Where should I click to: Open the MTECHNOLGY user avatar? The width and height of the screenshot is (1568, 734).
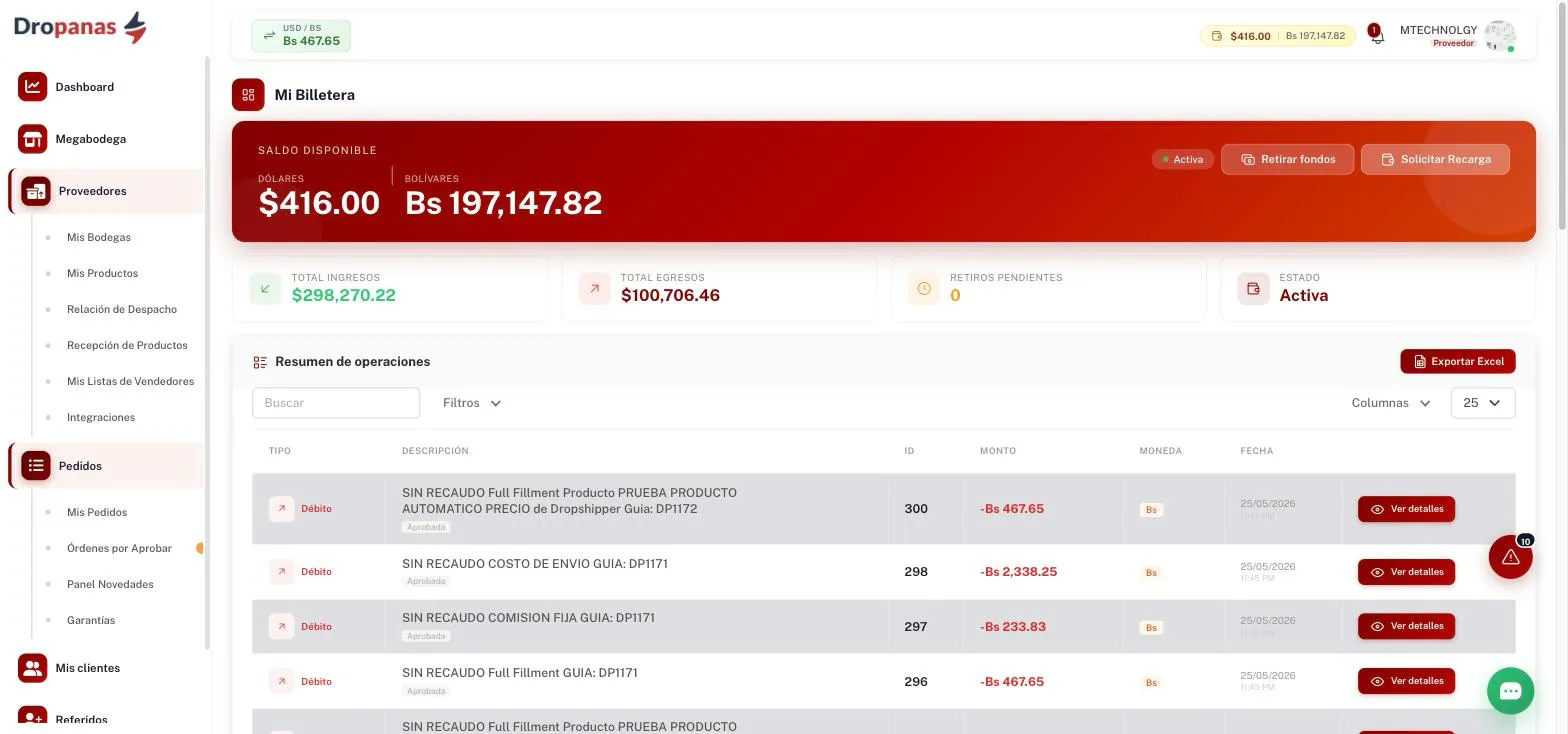[x=1499, y=36]
